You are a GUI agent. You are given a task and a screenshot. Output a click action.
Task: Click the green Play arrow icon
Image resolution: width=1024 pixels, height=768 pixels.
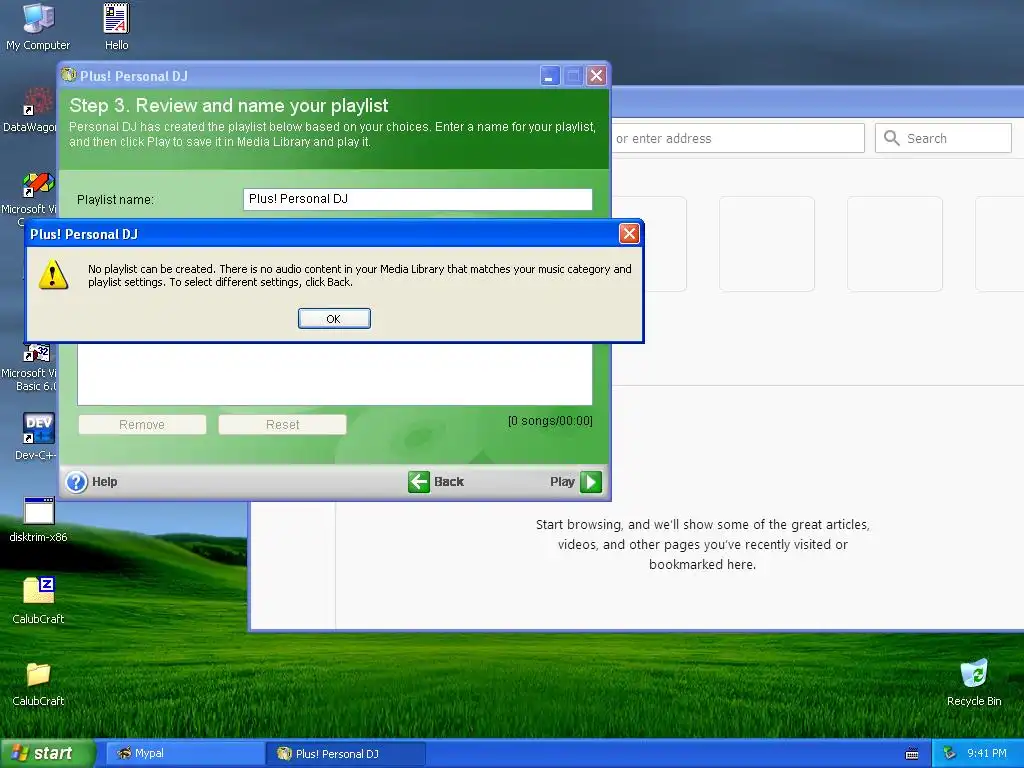(x=590, y=482)
